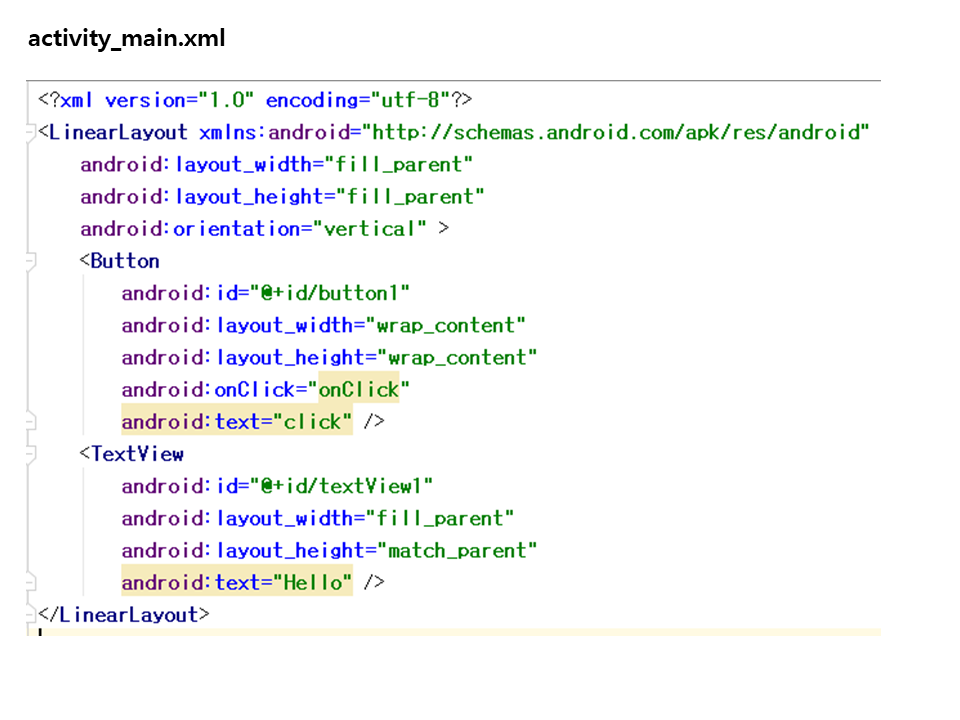Click the opening TextView tag name
This screenshot has width=960, height=720.
(x=137, y=455)
